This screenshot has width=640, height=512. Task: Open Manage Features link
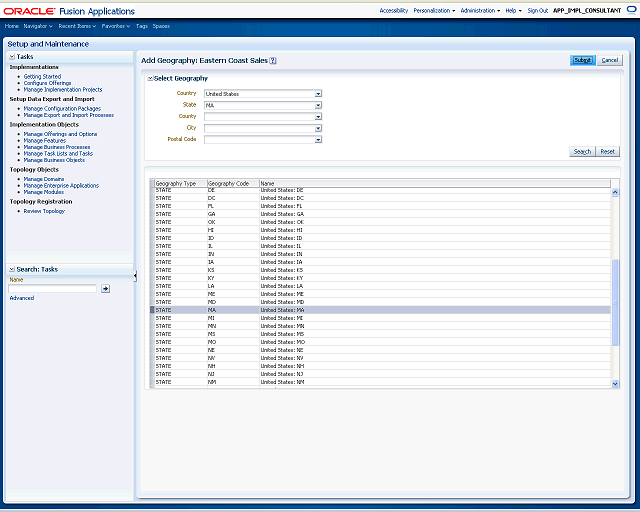click(x=44, y=140)
